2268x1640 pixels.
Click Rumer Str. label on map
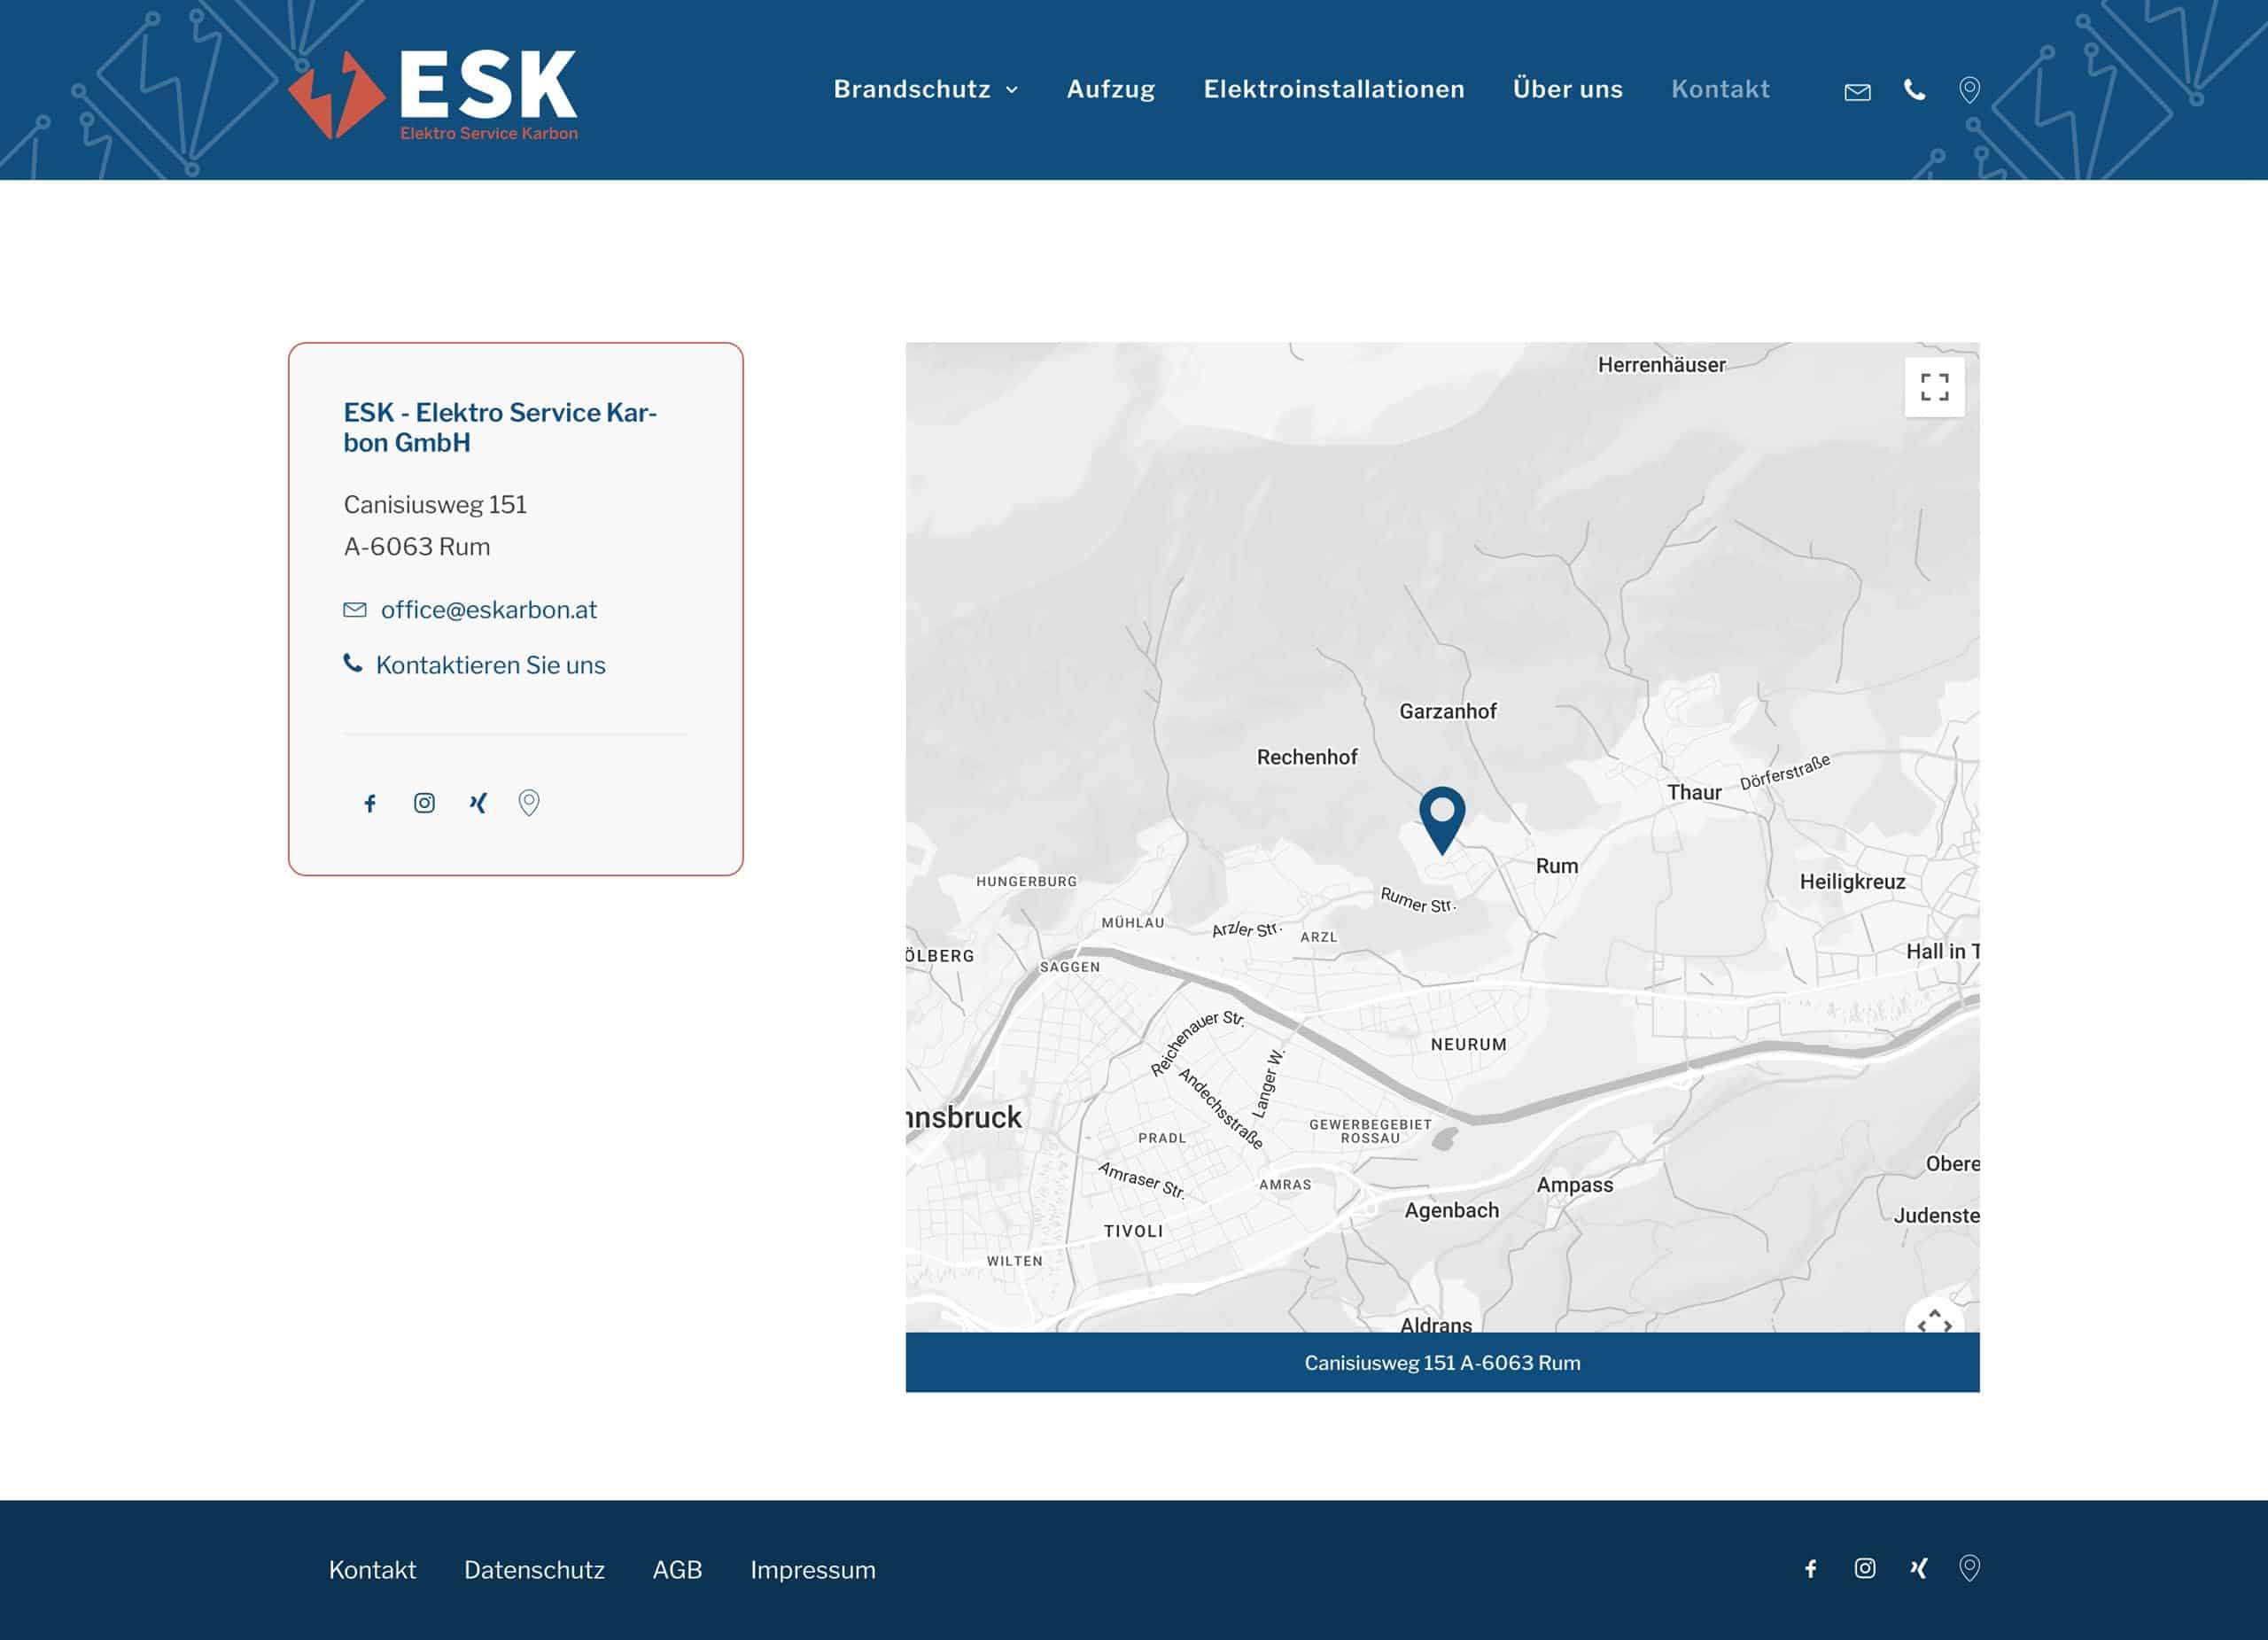tap(1418, 900)
